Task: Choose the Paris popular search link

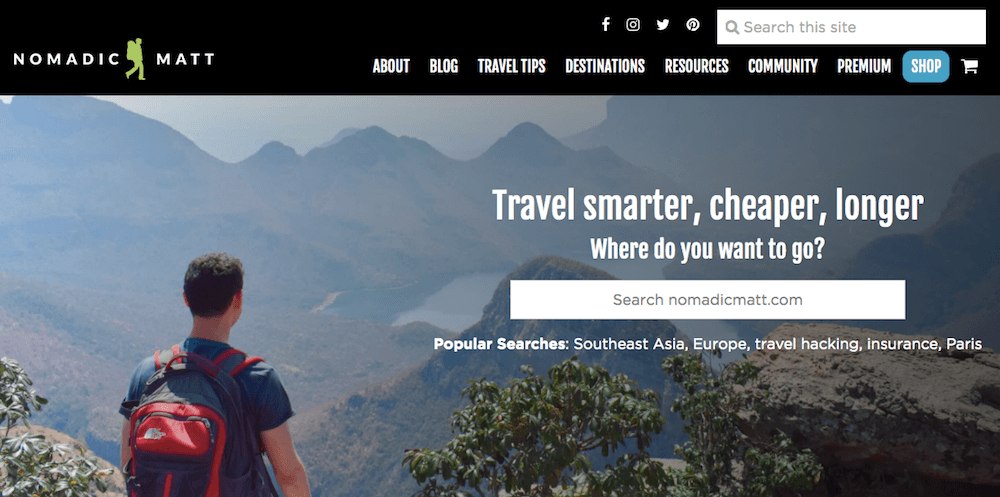Action: 964,345
